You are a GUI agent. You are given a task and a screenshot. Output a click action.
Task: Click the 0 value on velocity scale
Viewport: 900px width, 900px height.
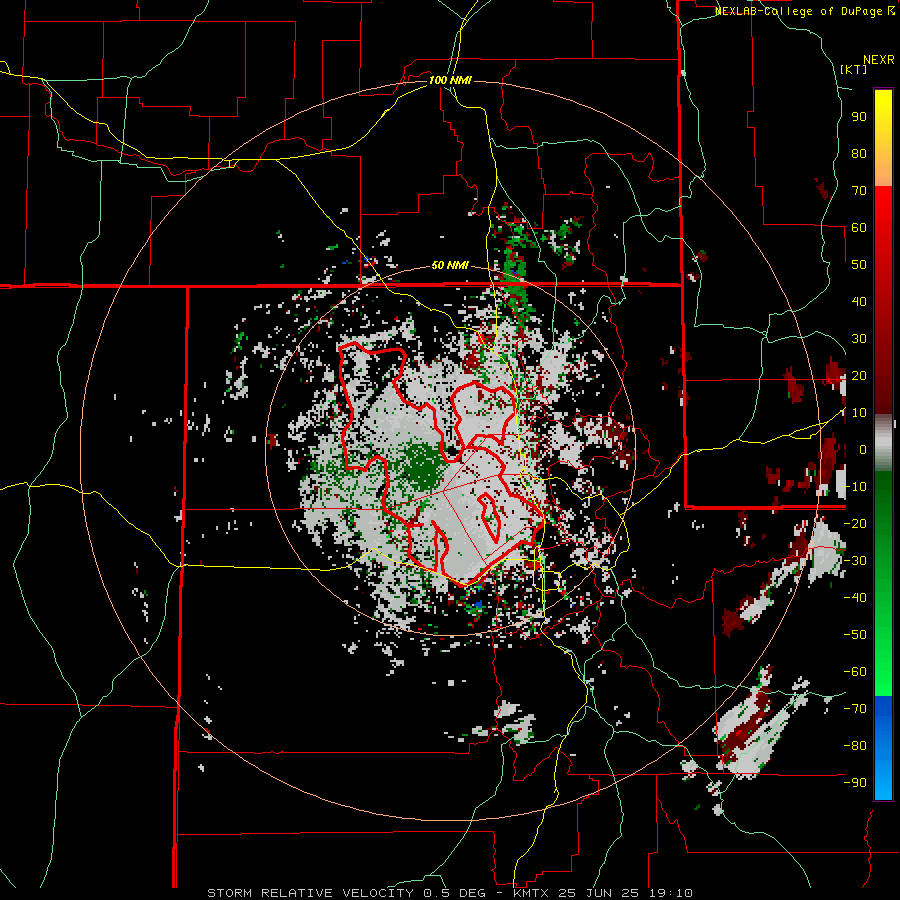point(863,449)
